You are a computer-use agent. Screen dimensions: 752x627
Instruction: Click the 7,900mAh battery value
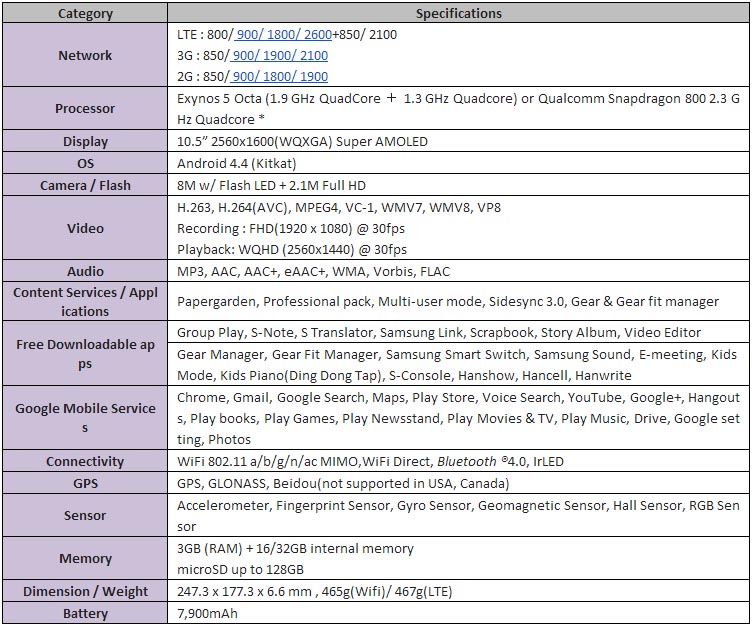pyautogui.click(x=207, y=613)
